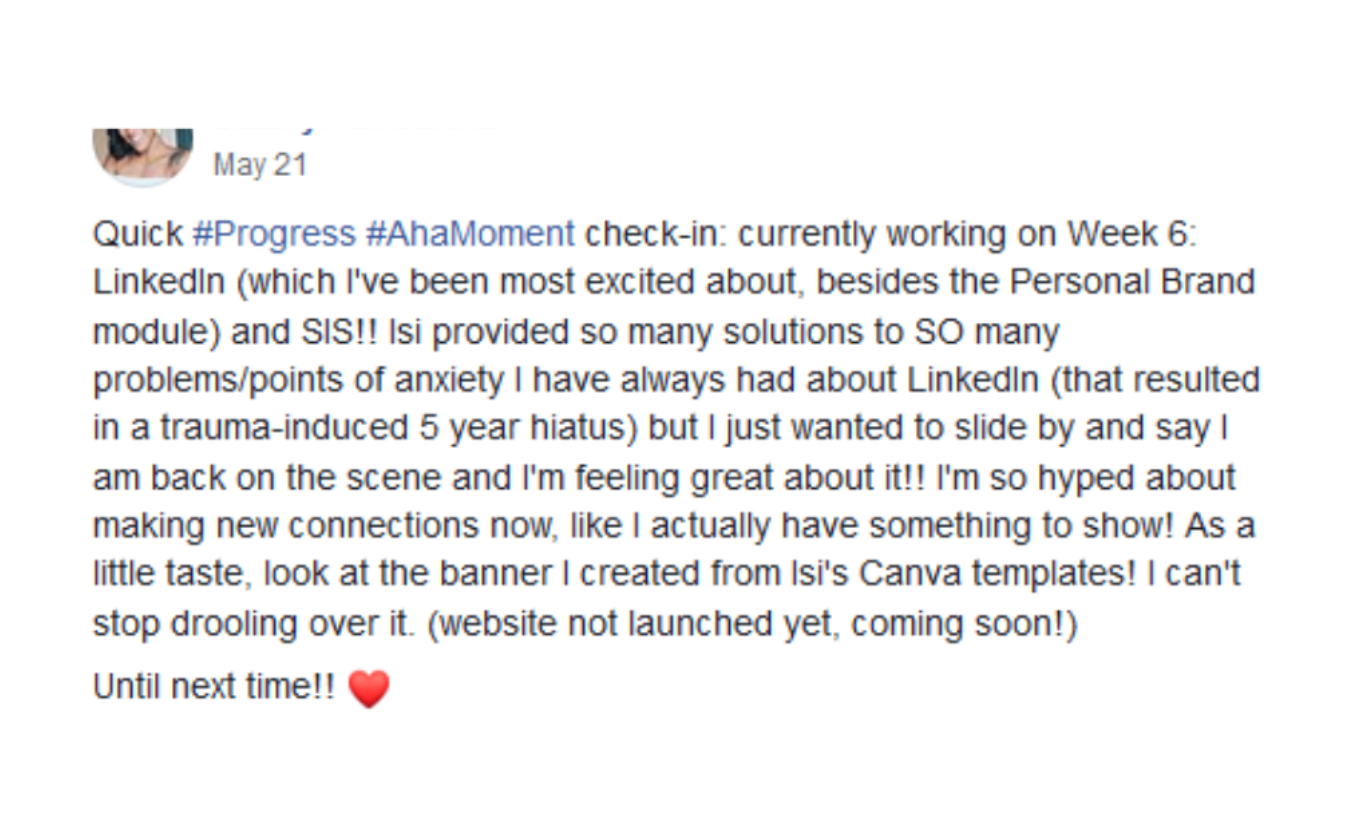Click the red heart emoji
Image resolution: width=1351 pixels, height=824 pixels.
tap(368, 689)
